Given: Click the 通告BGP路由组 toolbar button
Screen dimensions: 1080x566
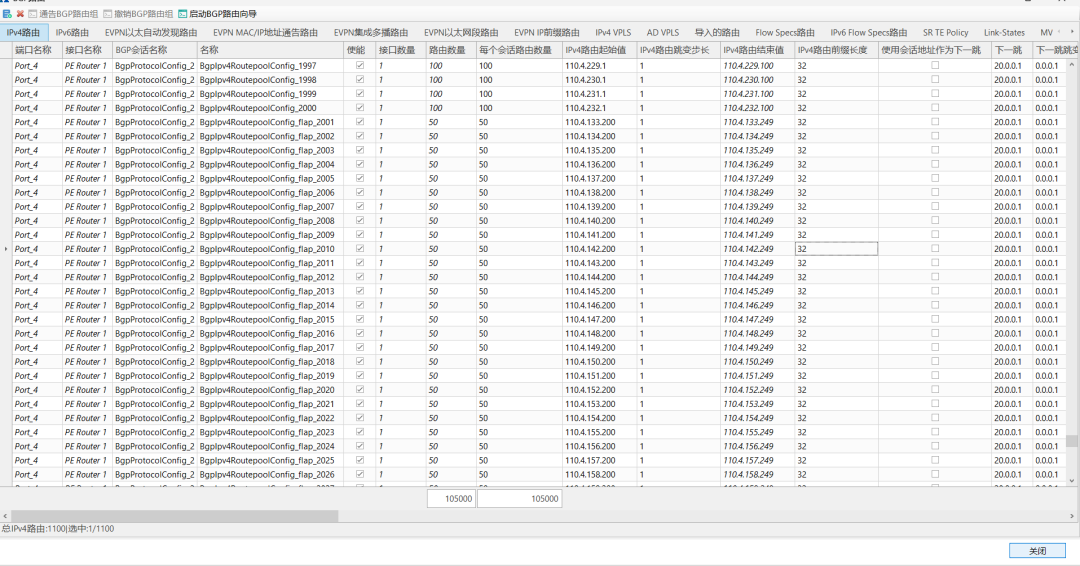Looking at the screenshot, I should pos(64,14).
